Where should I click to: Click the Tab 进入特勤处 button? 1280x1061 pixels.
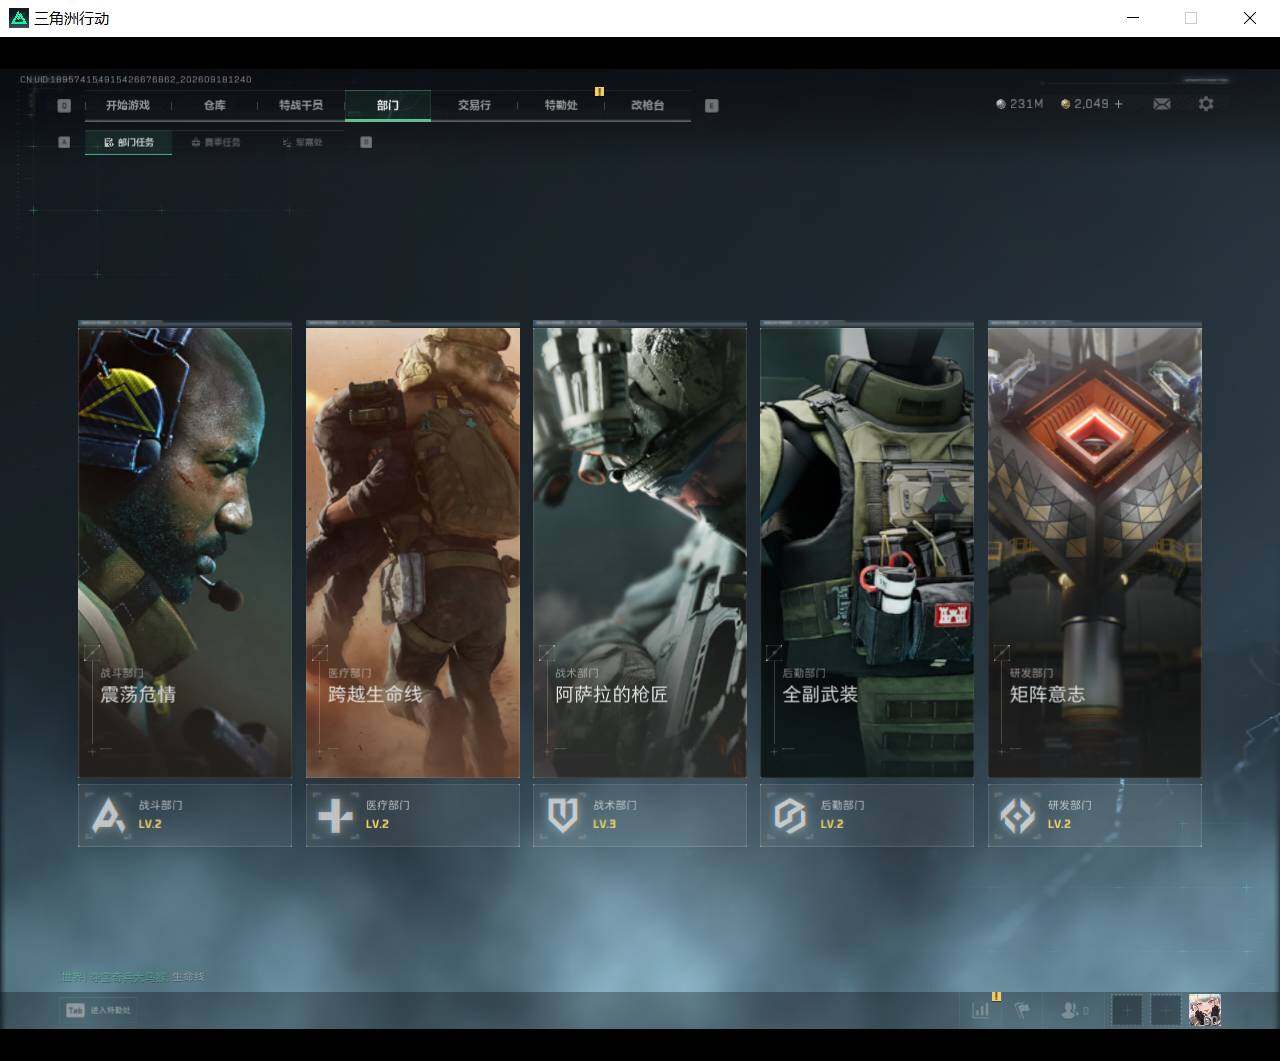coord(97,1010)
